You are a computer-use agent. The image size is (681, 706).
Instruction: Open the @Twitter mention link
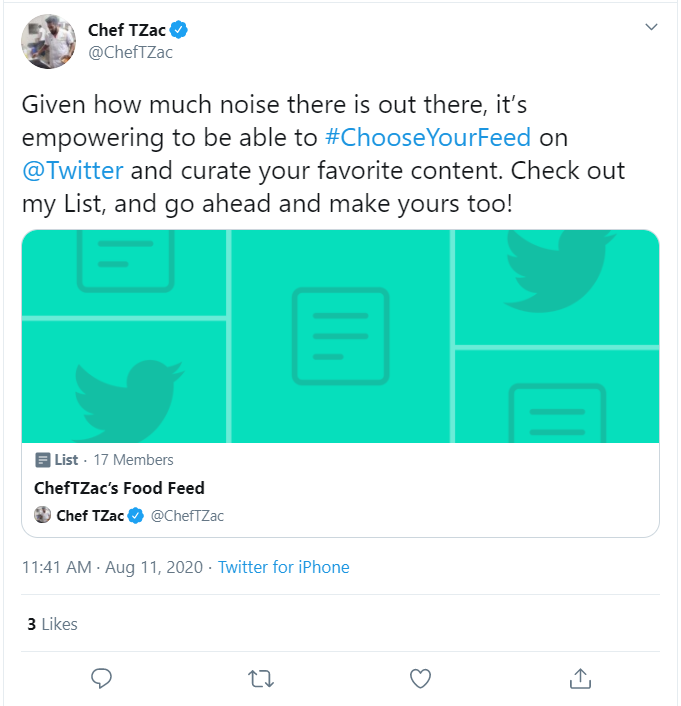pos(72,170)
